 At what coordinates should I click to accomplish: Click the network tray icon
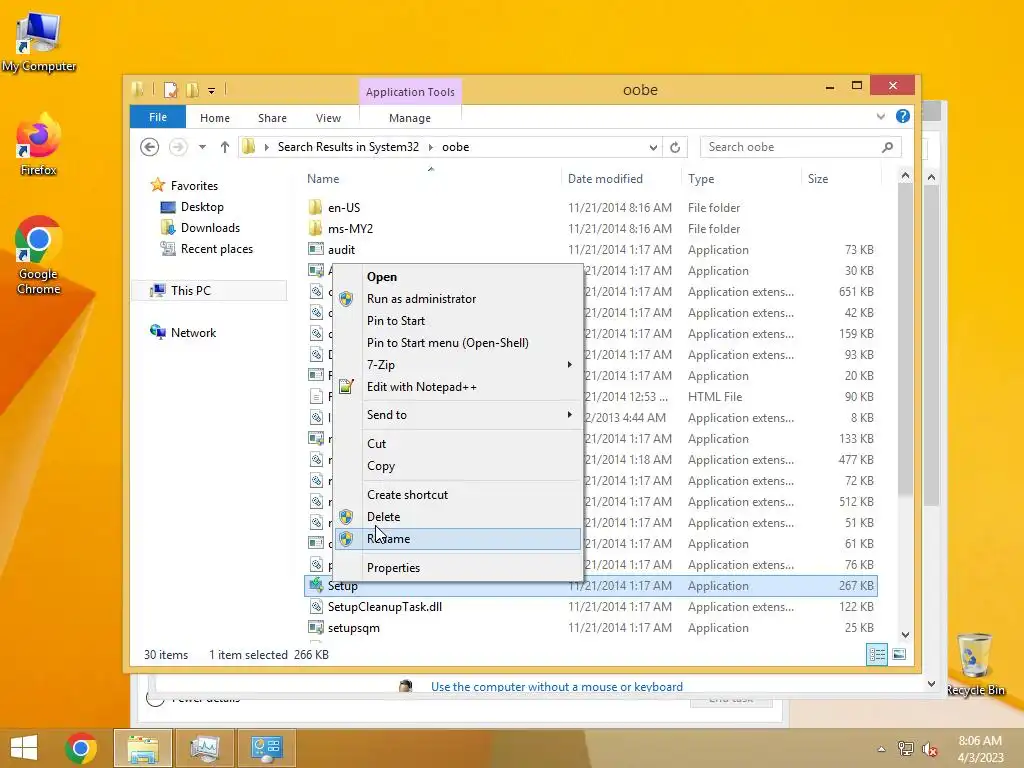click(906, 748)
